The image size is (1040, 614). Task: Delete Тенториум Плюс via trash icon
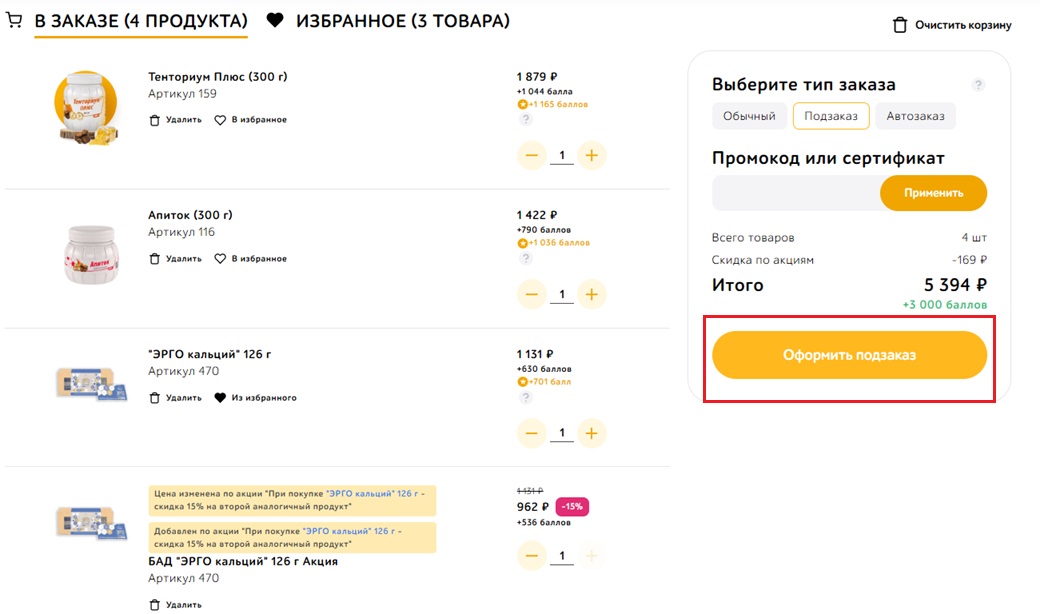(155, 120)
